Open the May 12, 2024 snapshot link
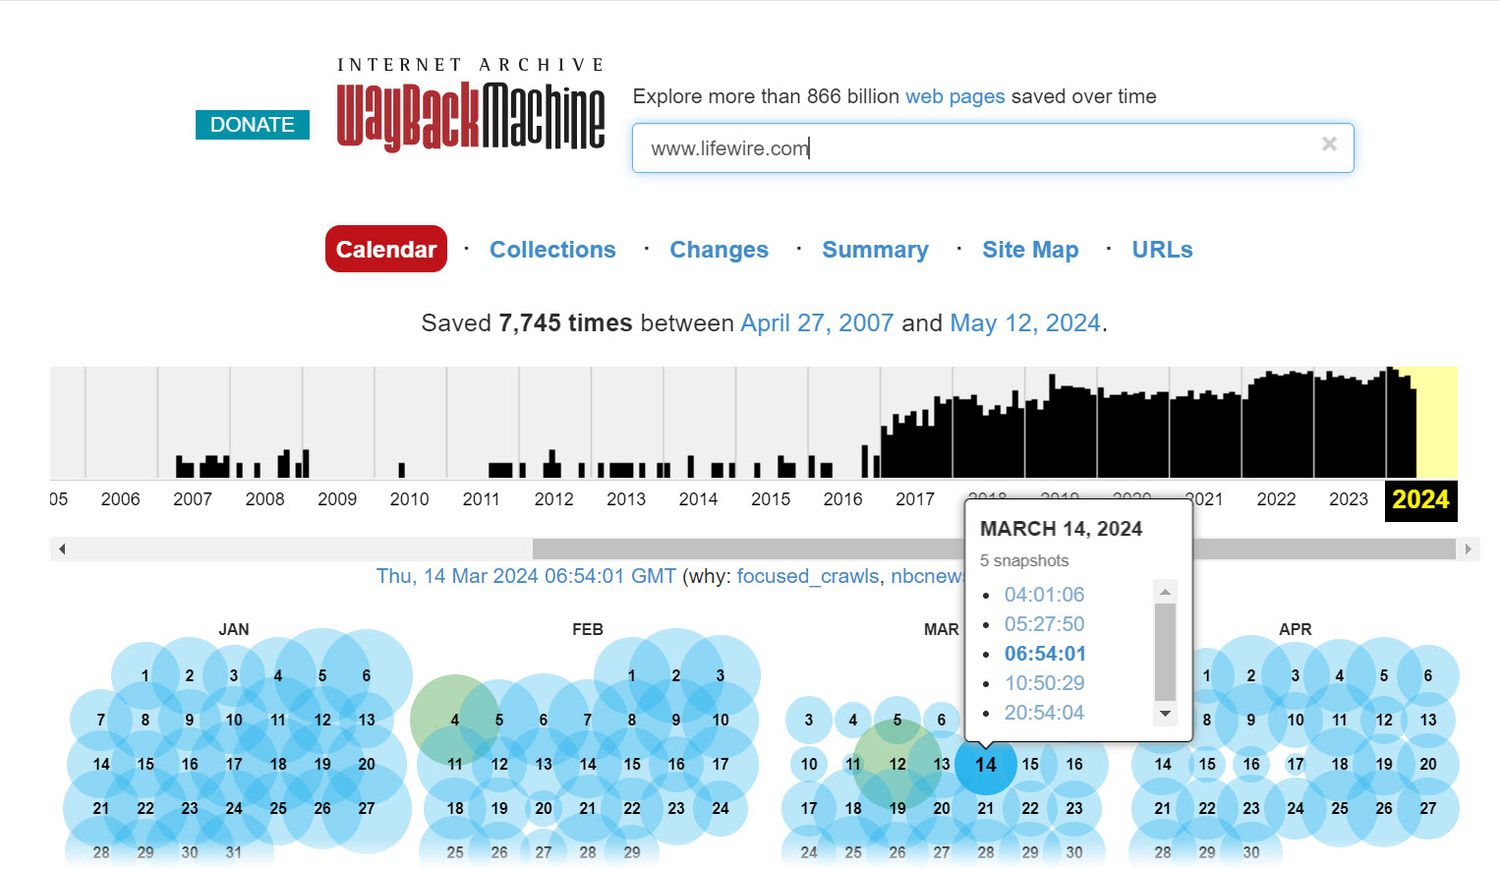1500x869 pixels. click(x=1024, y=323)
